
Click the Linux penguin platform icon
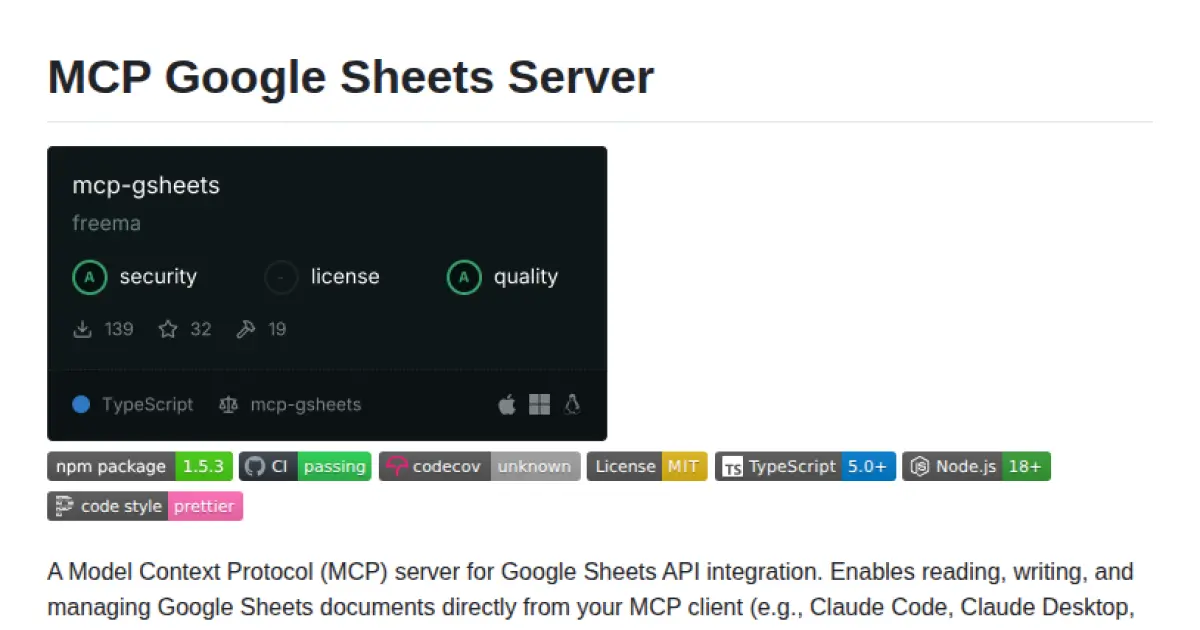click(x=572, y=404)
